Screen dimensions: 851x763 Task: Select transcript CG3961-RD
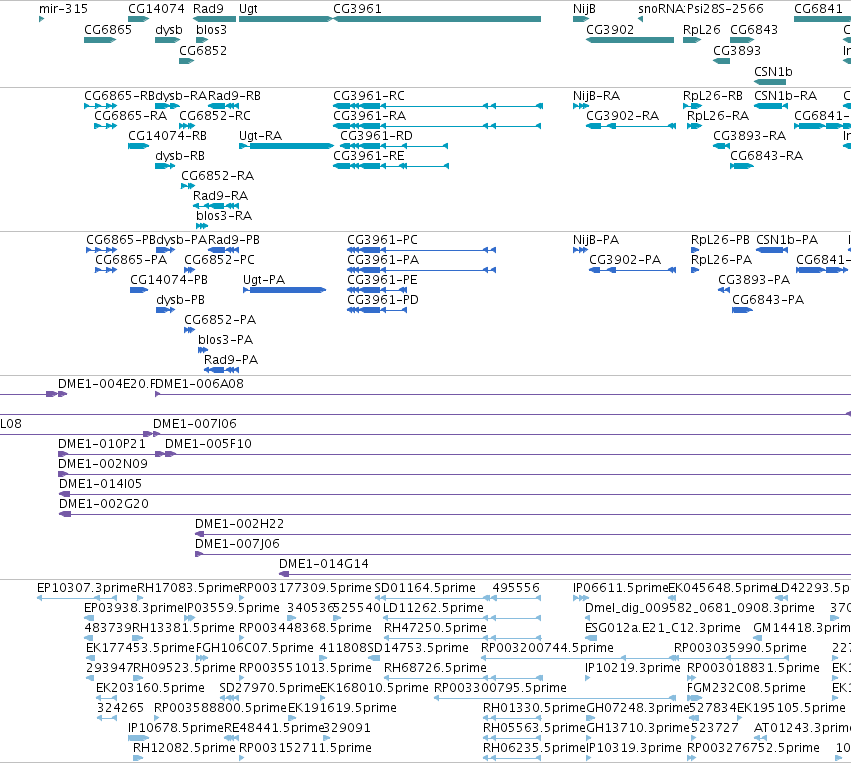[x=394, y=146]
